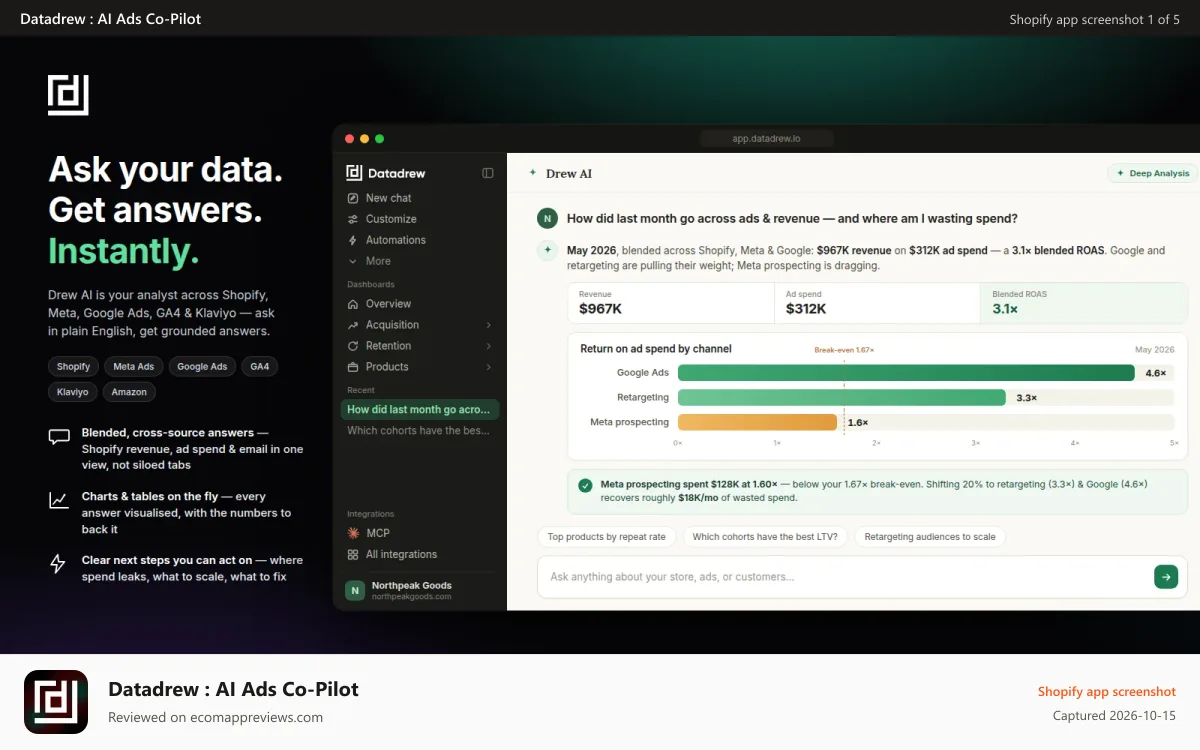1200x750 pixels.
Task: Select recent chat 'Which cohorts have the bes...'
Action: pyautogui.click(x=419, y=431)
